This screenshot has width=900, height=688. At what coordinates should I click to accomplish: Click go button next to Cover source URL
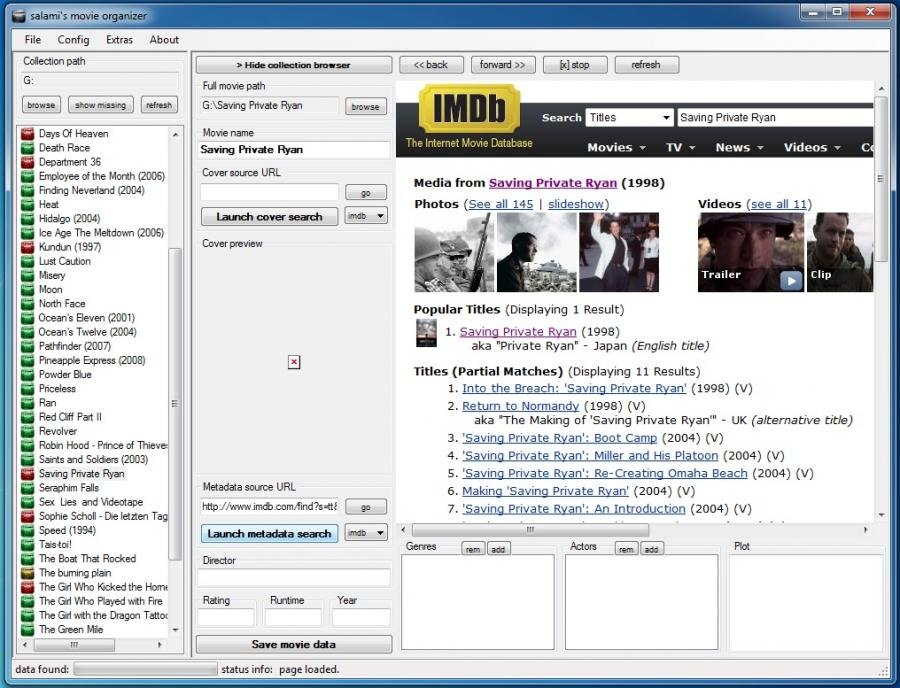(x=366, y=193)
